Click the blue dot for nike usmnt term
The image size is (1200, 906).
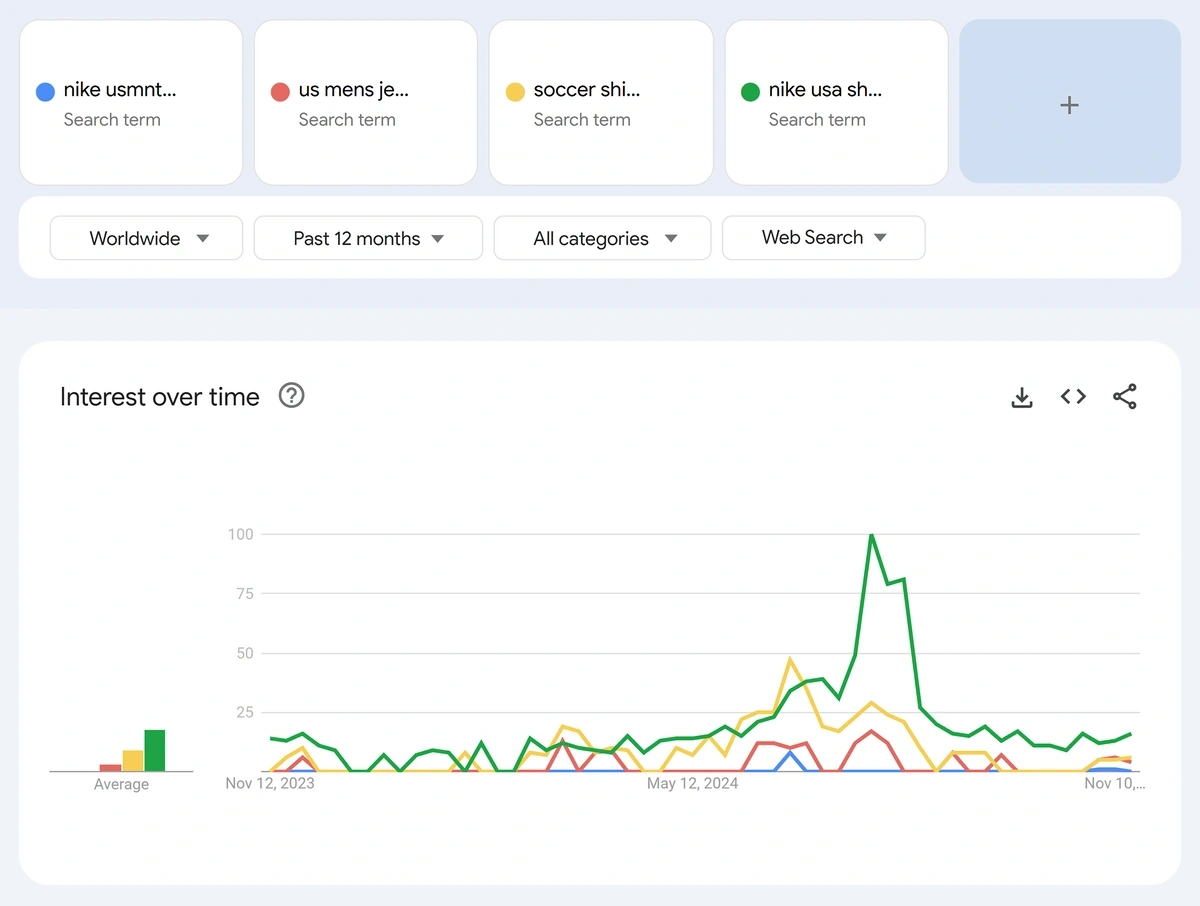click(x=45, y=91)
